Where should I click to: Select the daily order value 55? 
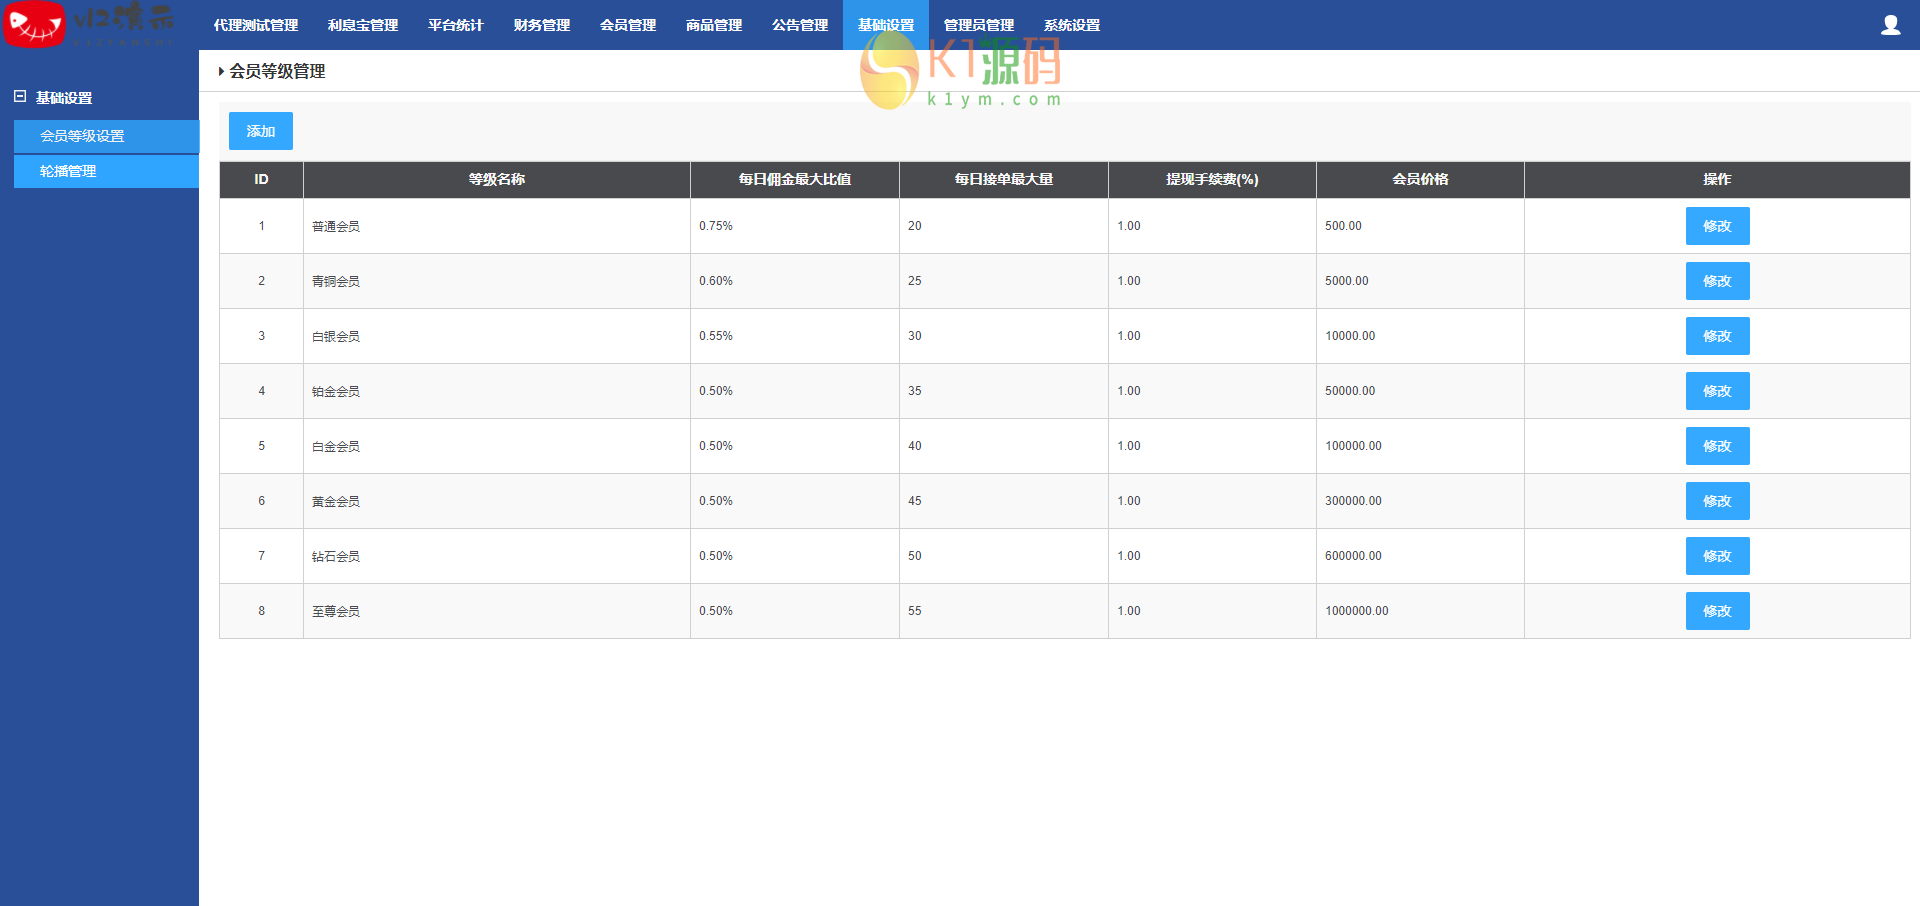(915, 611)
